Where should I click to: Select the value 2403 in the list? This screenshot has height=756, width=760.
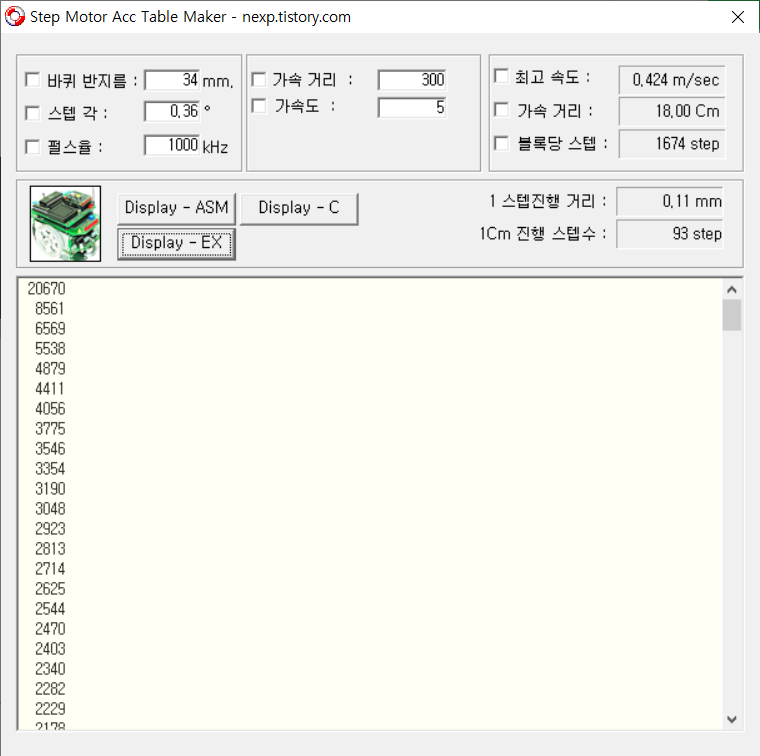coord(50,649)
